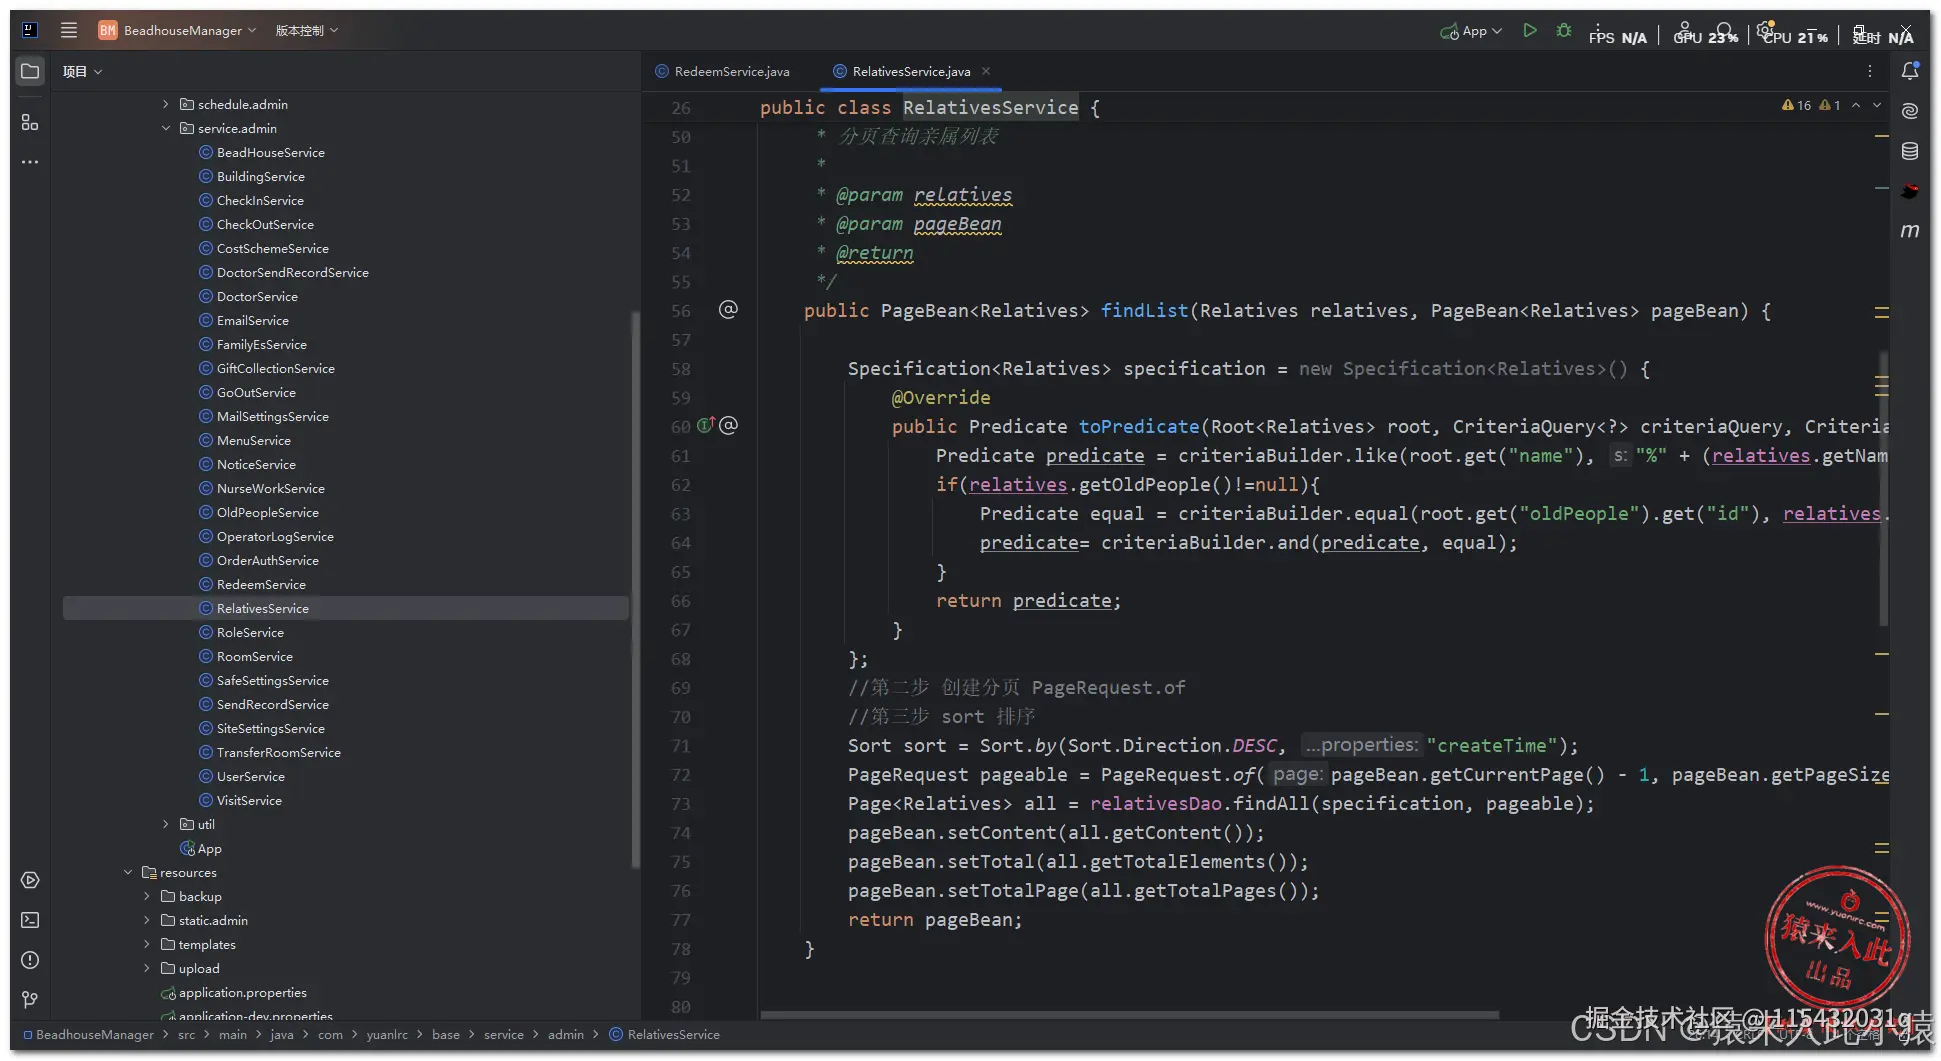Close the RelativesService.java tab
Screen dimensions: 1941x1061
pyautogui.click(x=986, y=71)
